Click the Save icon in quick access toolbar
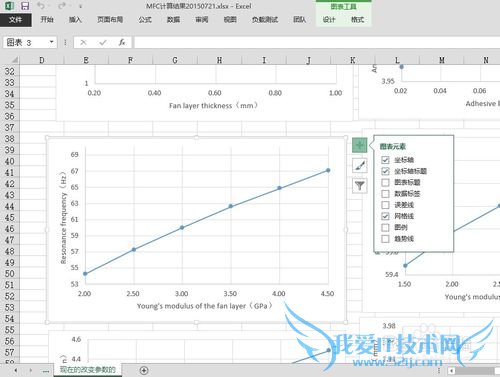This screenshot has height=377, width=500. click(x=25, y=6)
